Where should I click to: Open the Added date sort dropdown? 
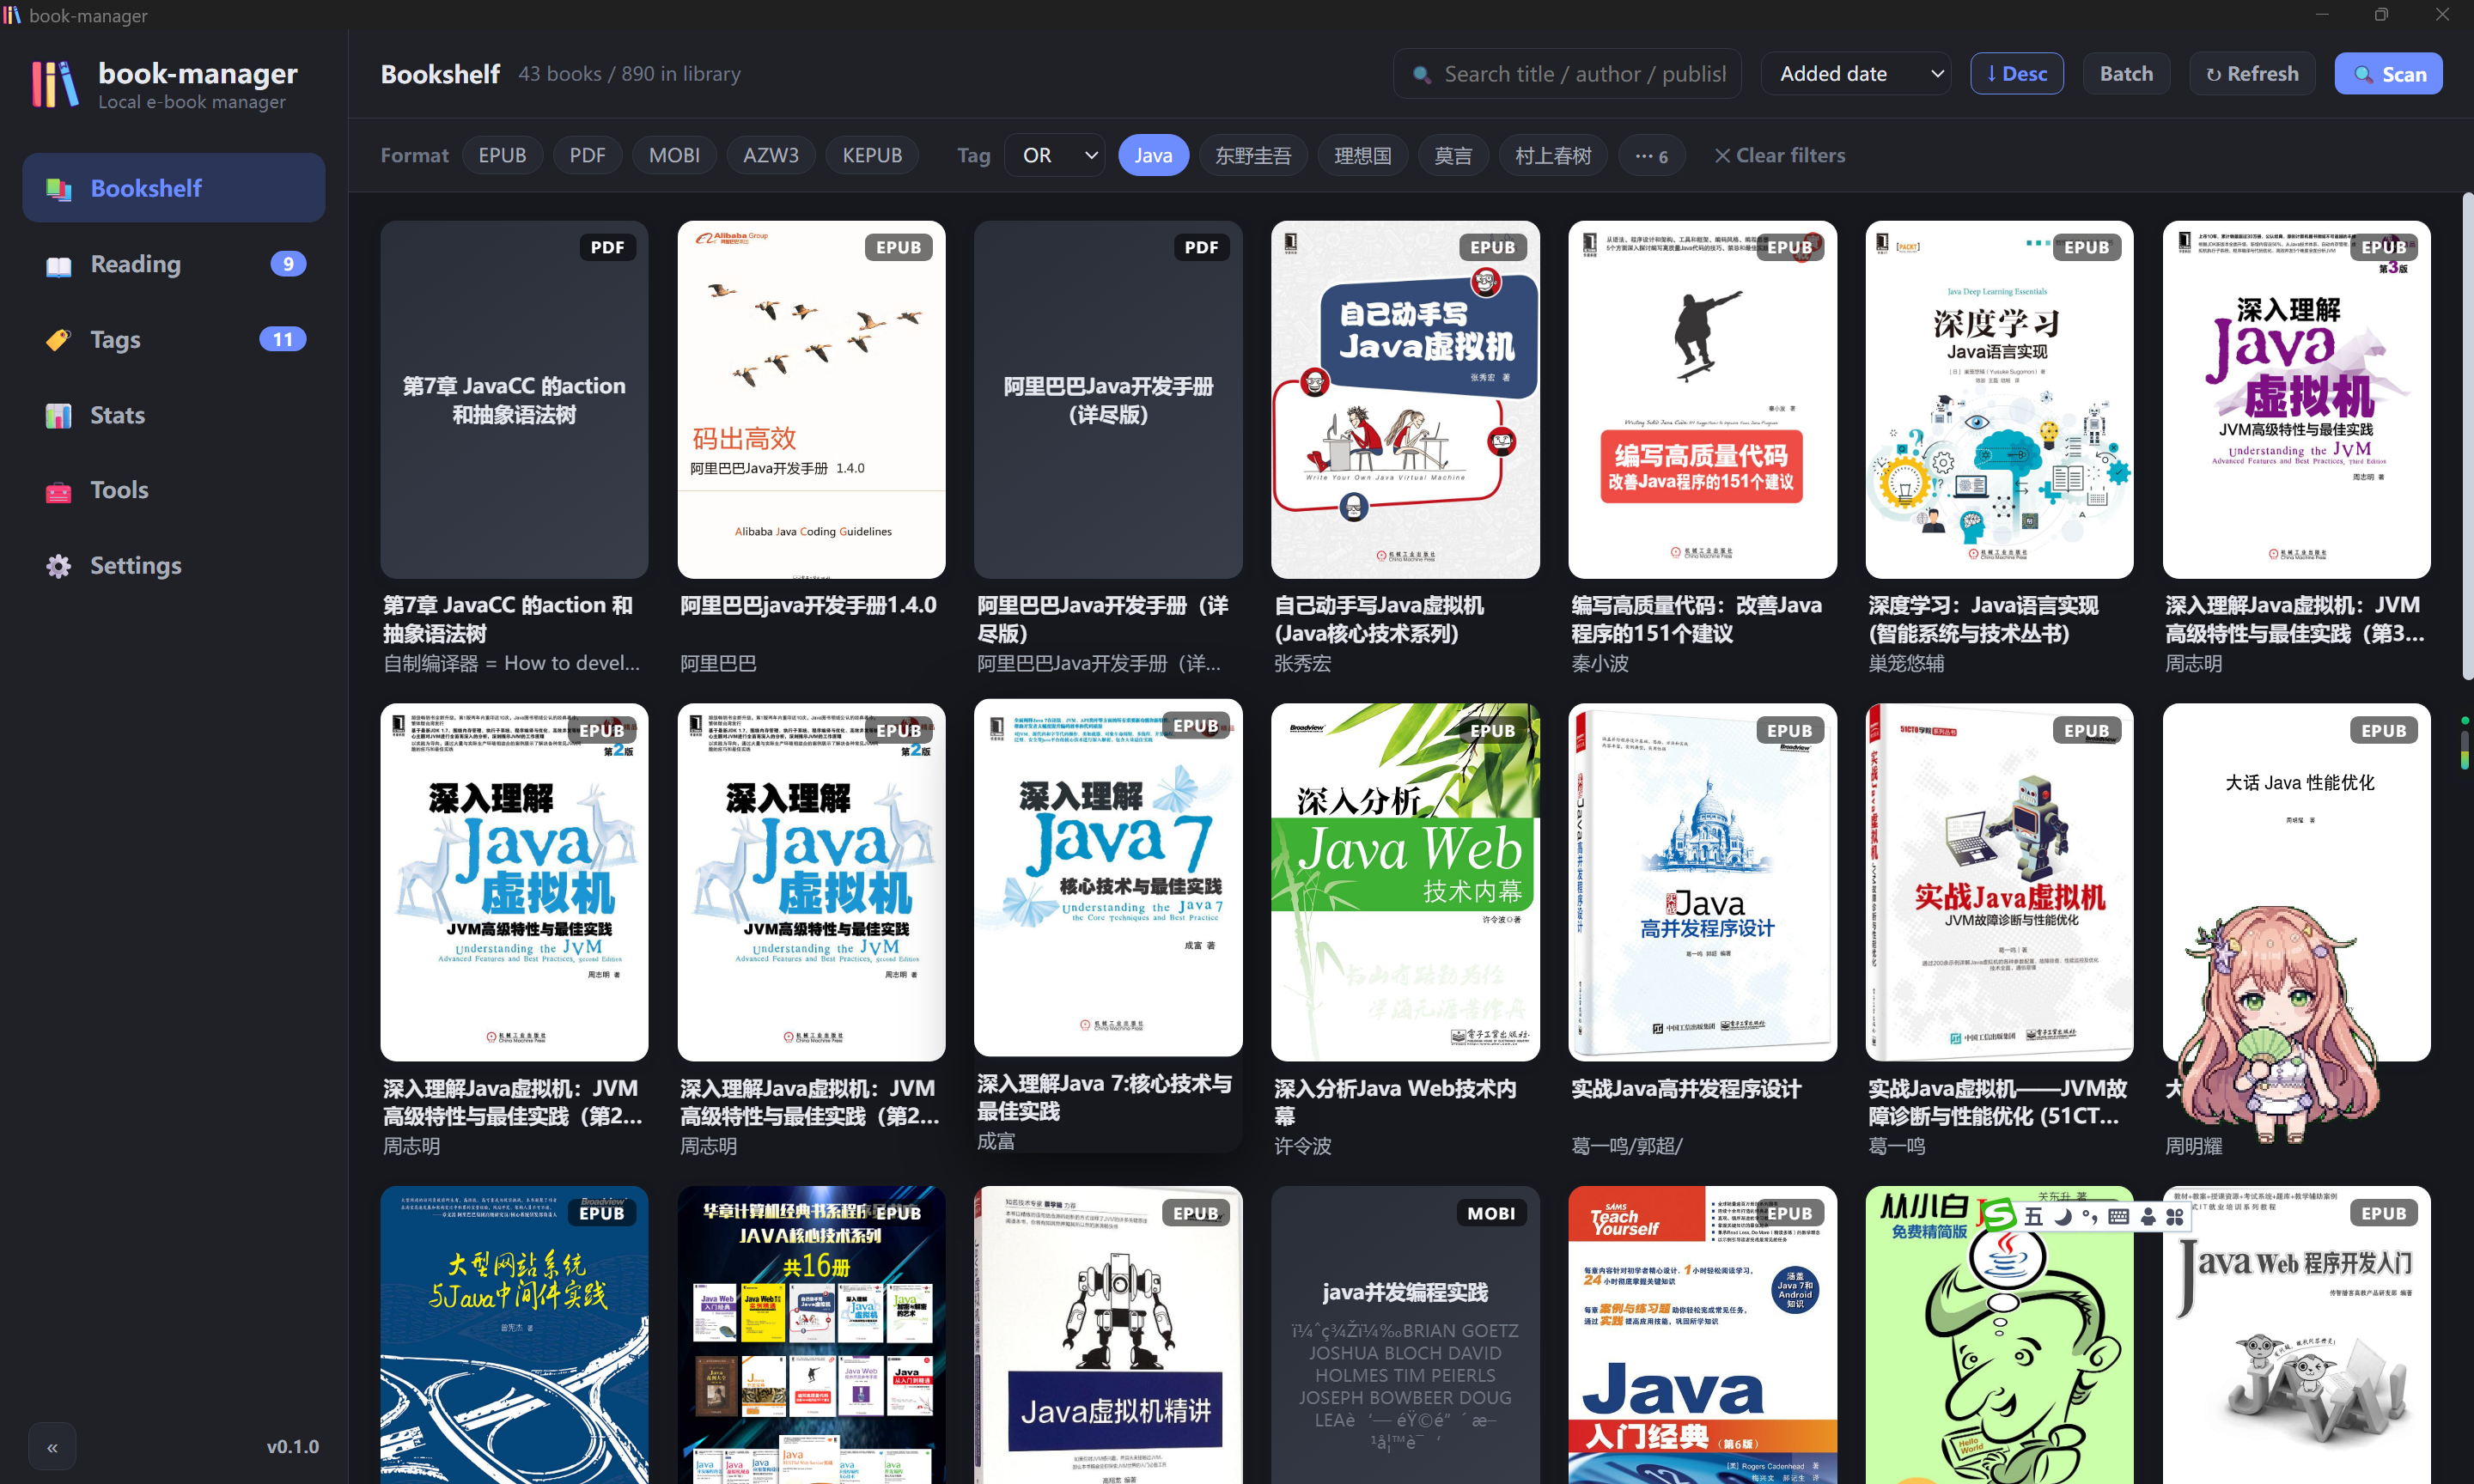pos(1855,74)
